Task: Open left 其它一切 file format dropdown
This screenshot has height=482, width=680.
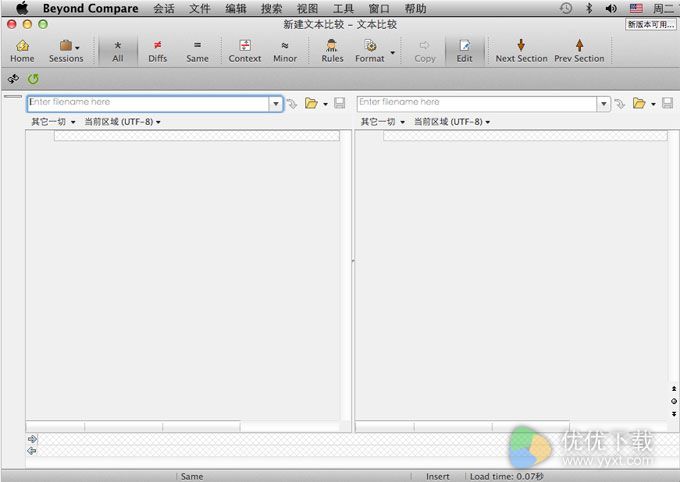Action: click(x=53, y=122)
